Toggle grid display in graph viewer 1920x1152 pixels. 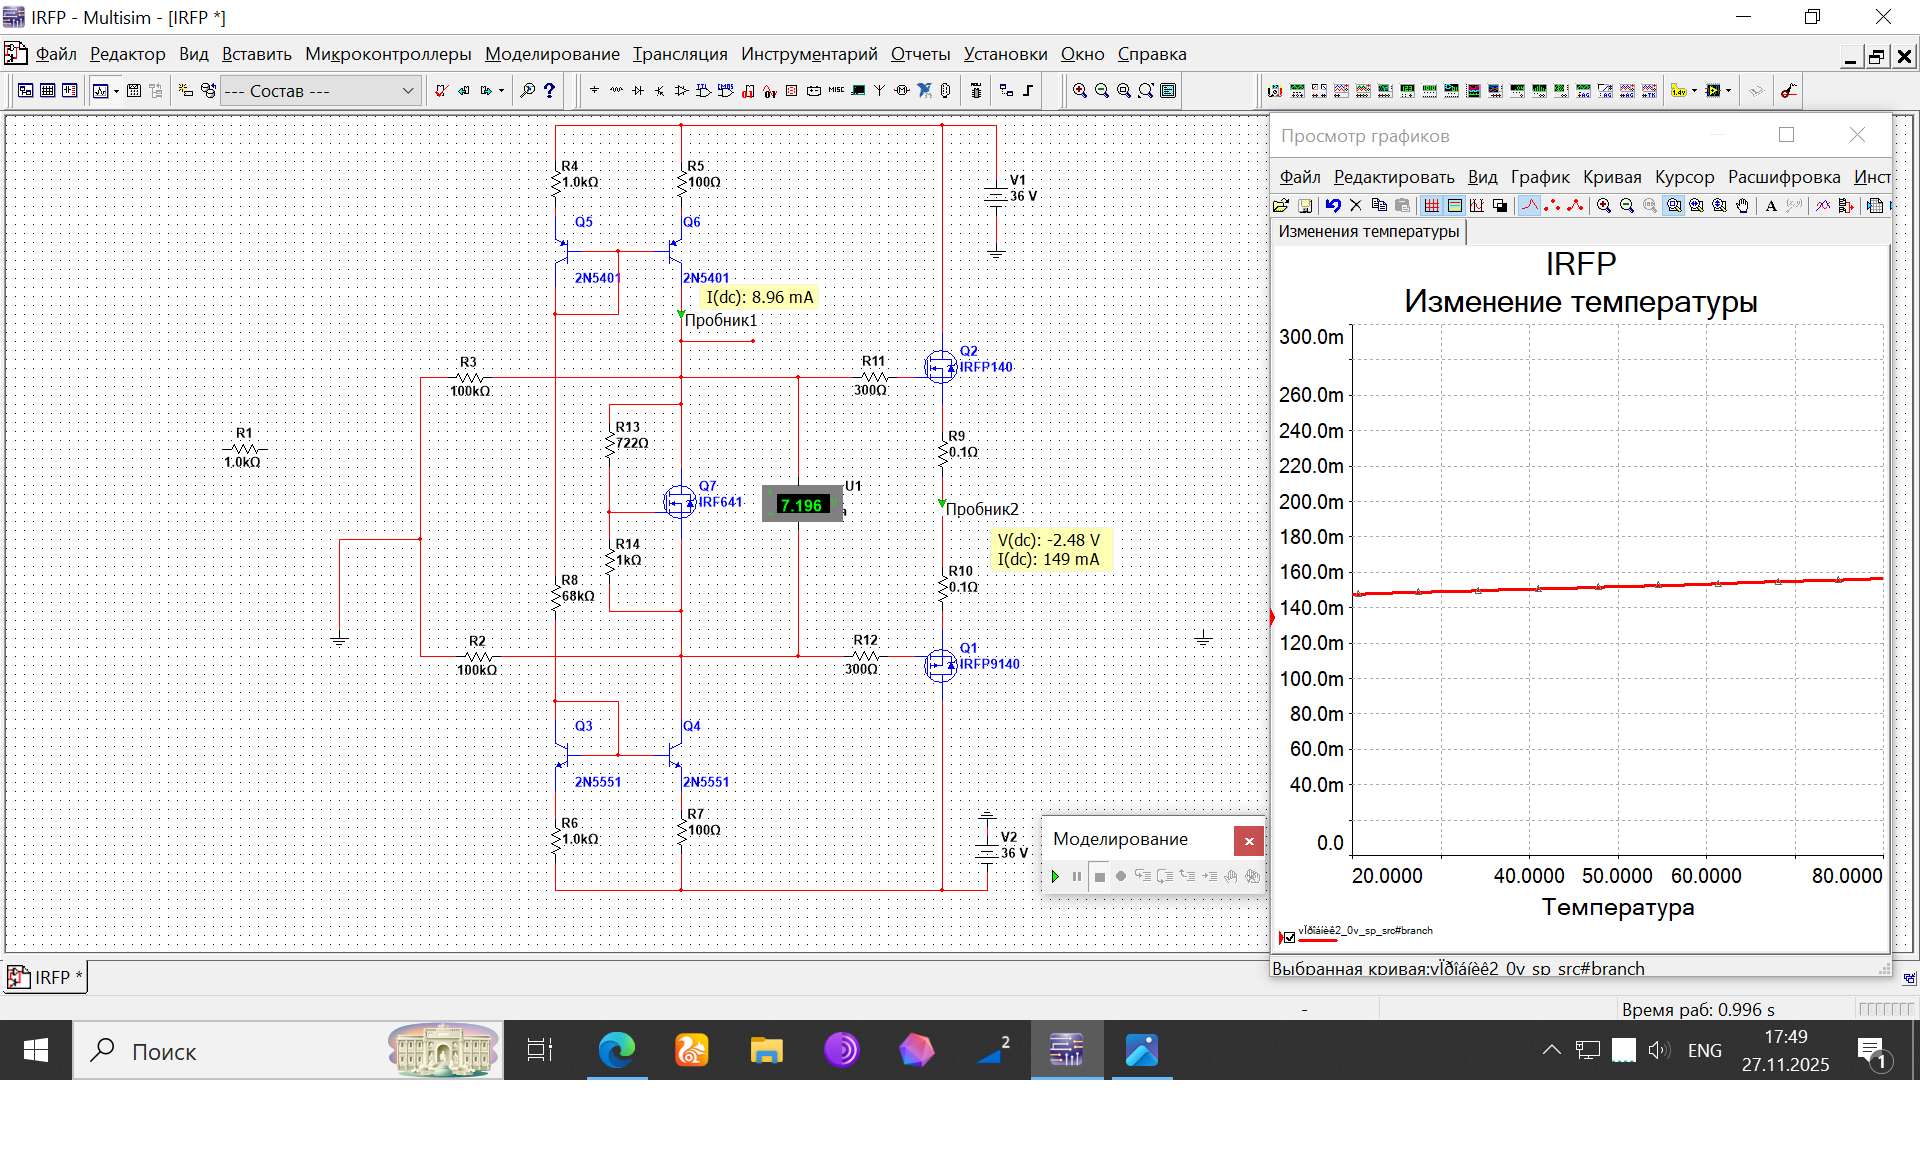point(1432,206)
